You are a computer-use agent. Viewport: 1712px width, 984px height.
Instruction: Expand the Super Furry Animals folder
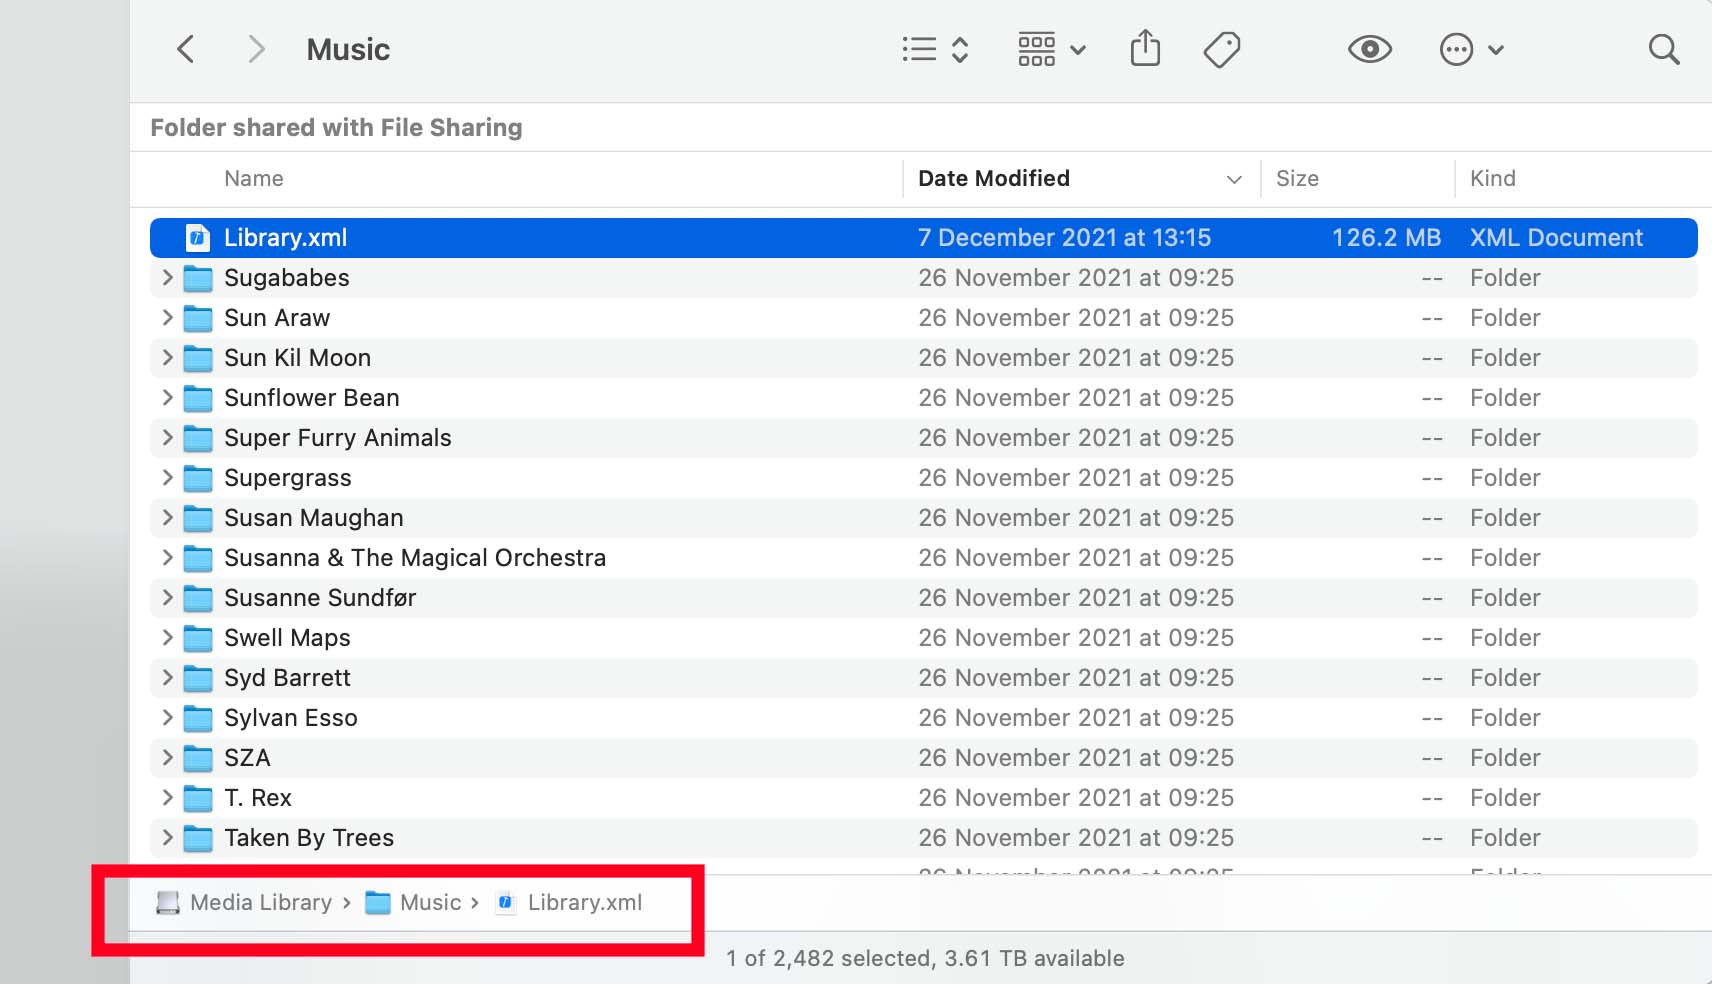167,437
